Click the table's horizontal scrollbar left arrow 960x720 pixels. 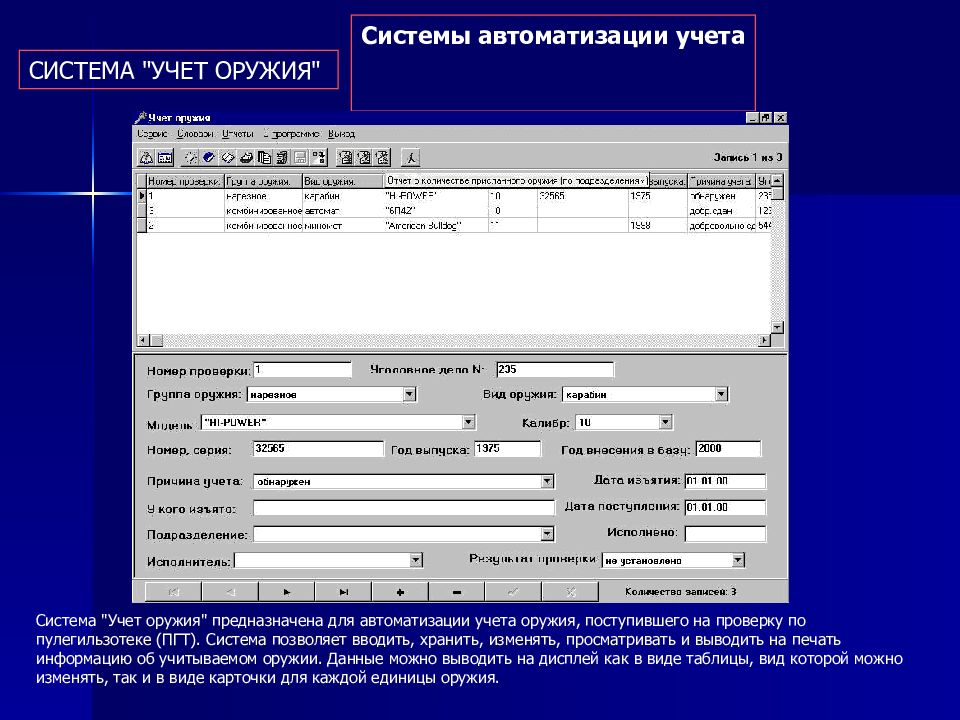pyautogui.click(x=143, y=340)
